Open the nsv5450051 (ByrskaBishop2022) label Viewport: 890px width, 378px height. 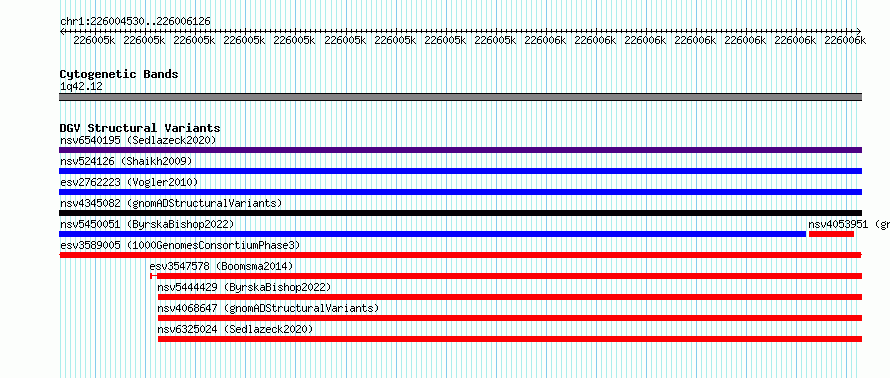pyautogui.click(x=147, y=224)
